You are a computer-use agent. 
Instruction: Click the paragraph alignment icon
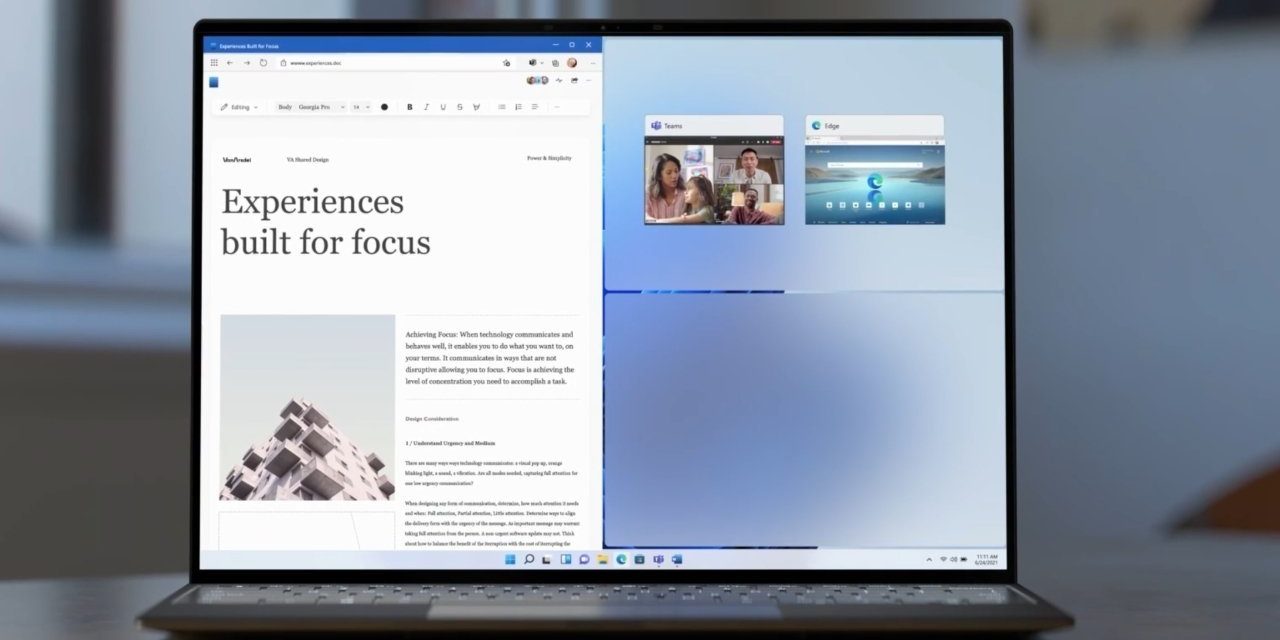pyautogui.click(x=535, y=107)
